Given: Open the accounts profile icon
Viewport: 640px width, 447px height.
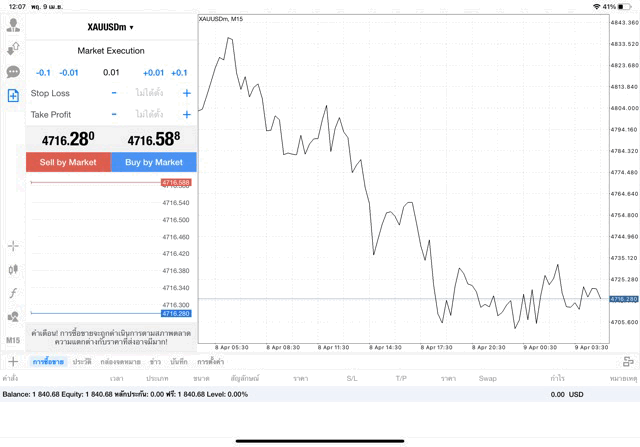Looking at the screenshot, I should pos(13,25).
